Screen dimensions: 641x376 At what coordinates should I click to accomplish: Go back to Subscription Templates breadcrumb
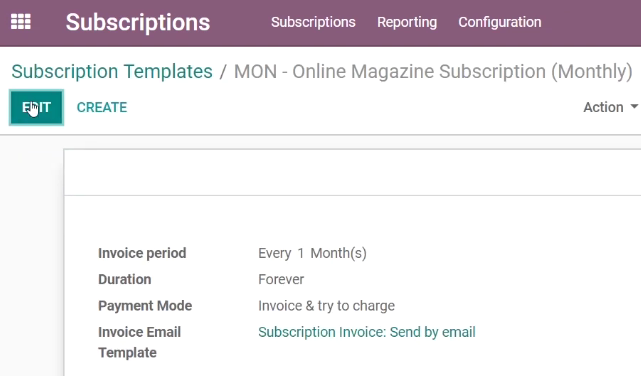pos(112,72)
